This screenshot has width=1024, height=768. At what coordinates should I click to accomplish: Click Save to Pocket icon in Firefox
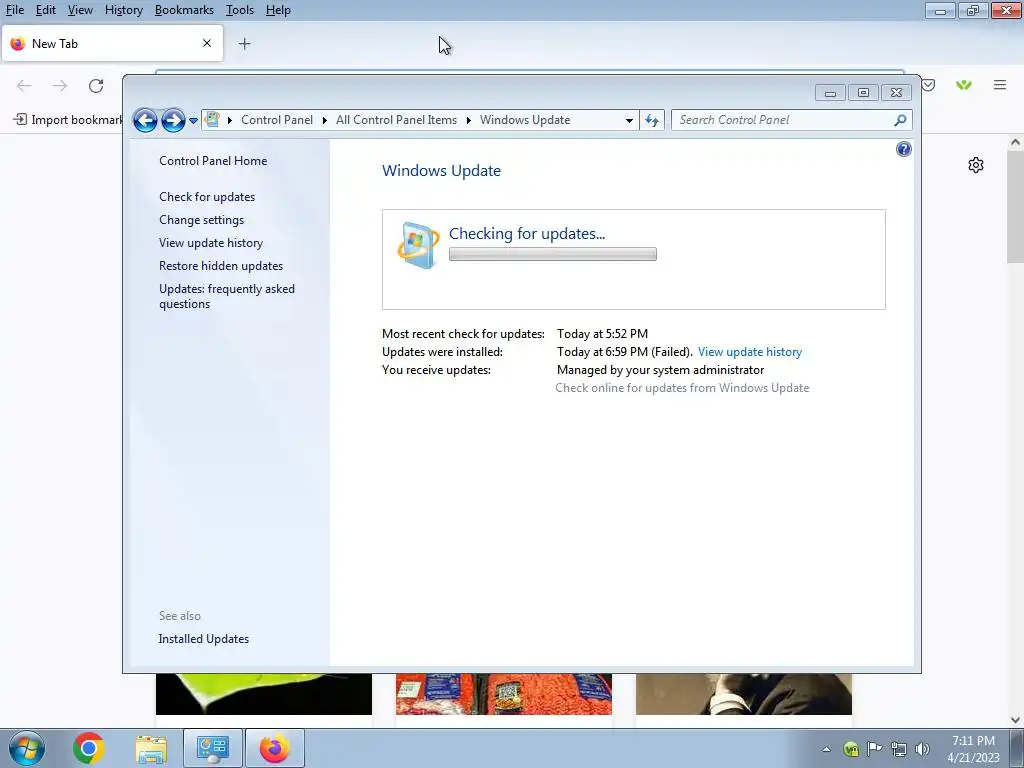point(929,85)
